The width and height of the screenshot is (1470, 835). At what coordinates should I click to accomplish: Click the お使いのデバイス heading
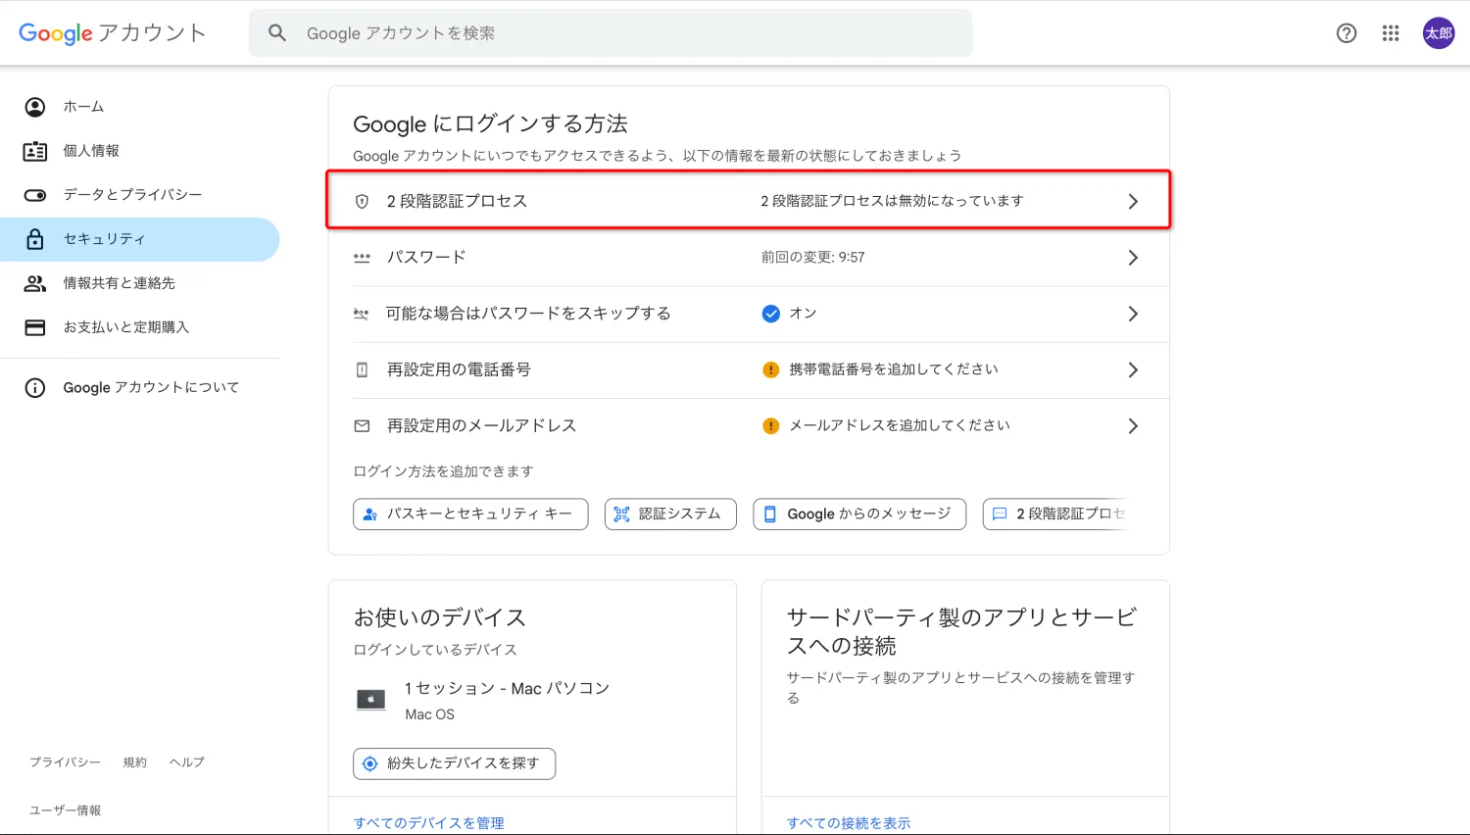pyautogui.click(x=439, y=617)
